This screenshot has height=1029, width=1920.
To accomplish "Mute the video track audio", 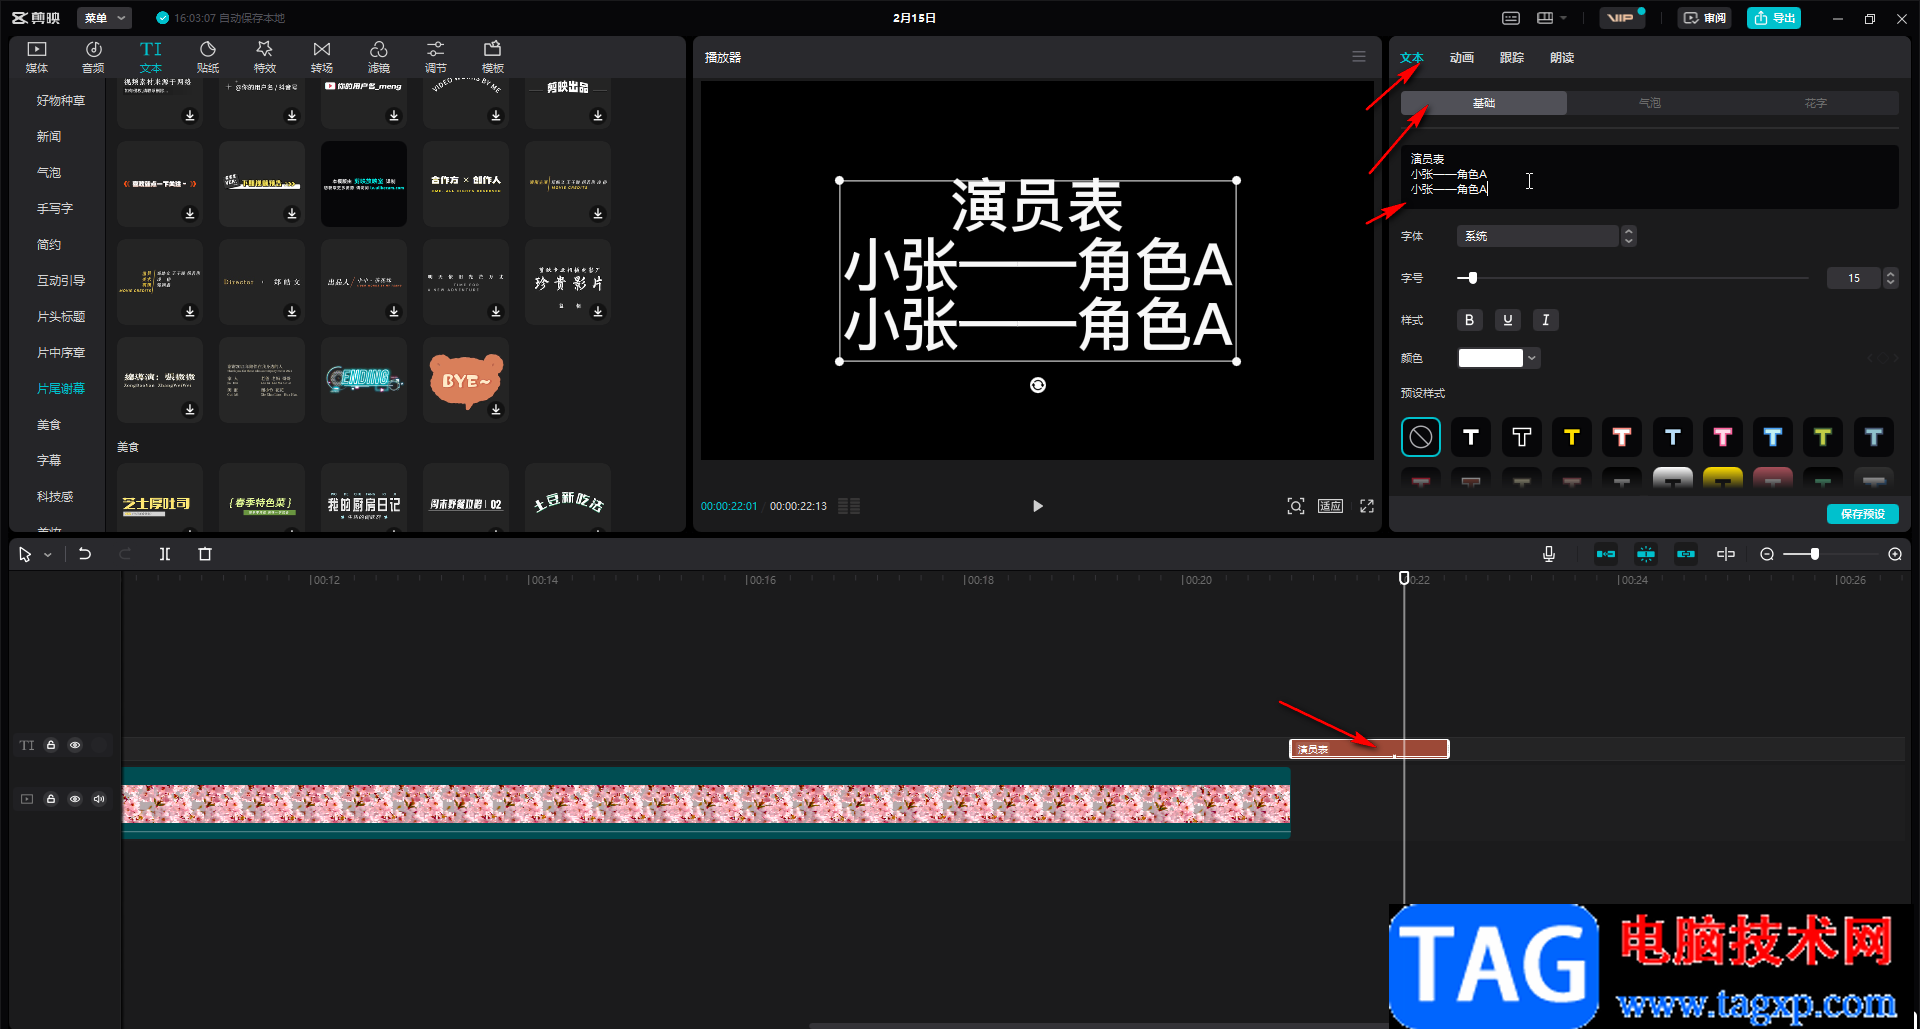I will [x=99, y=799].
